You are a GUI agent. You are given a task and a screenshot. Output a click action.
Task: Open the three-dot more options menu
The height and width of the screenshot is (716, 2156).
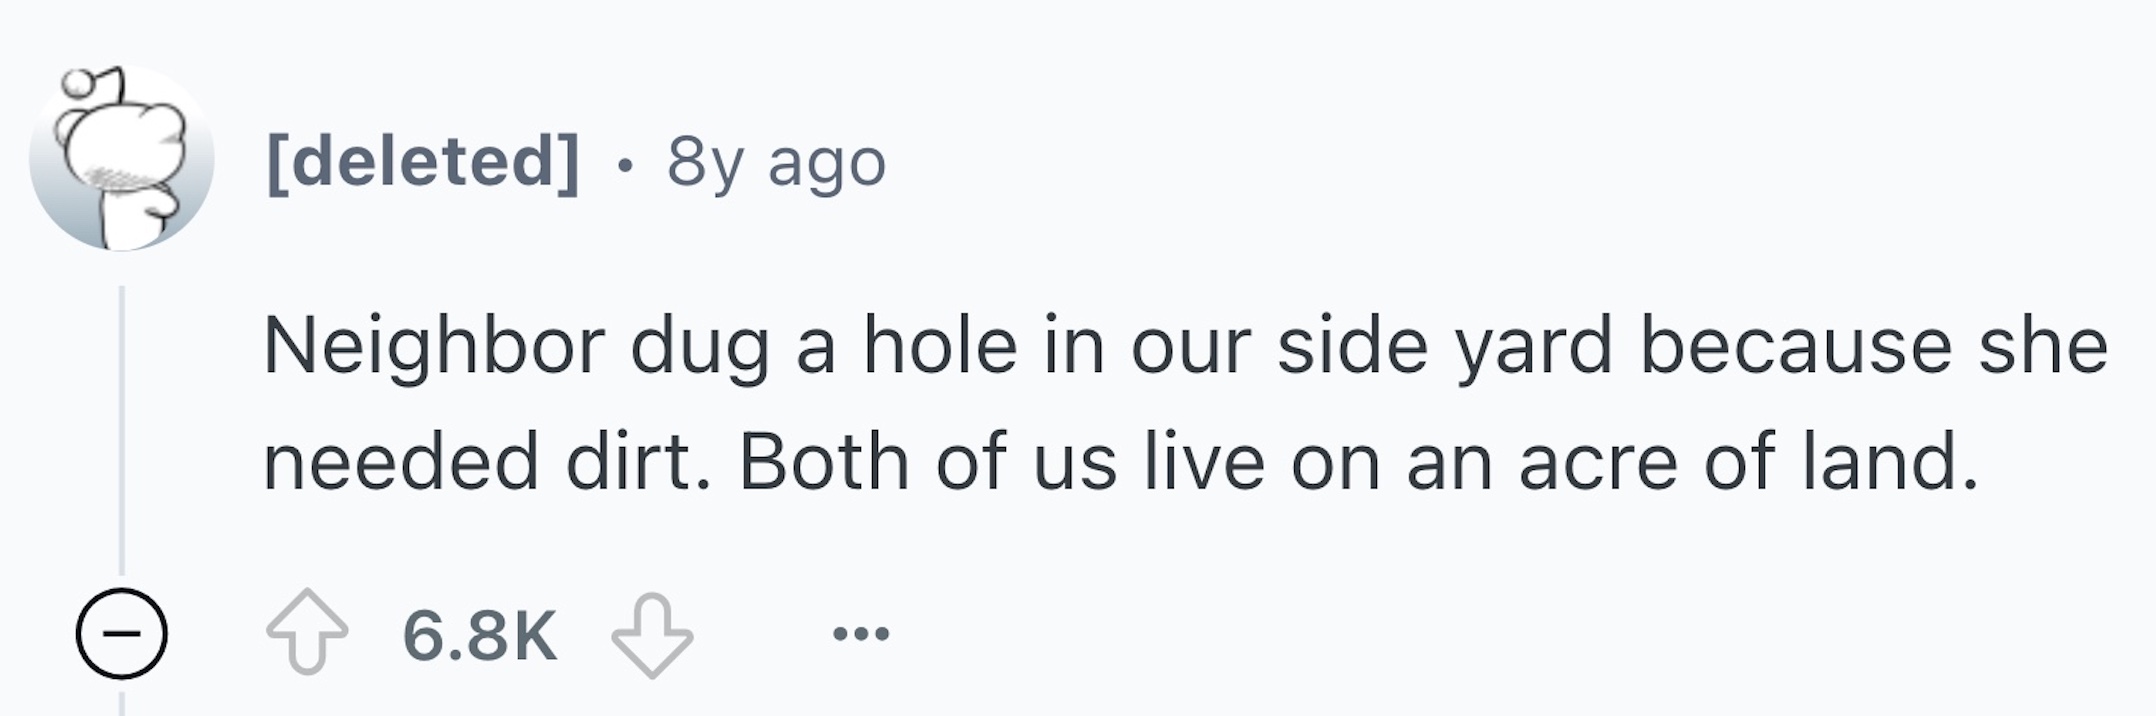pos(860,633)
